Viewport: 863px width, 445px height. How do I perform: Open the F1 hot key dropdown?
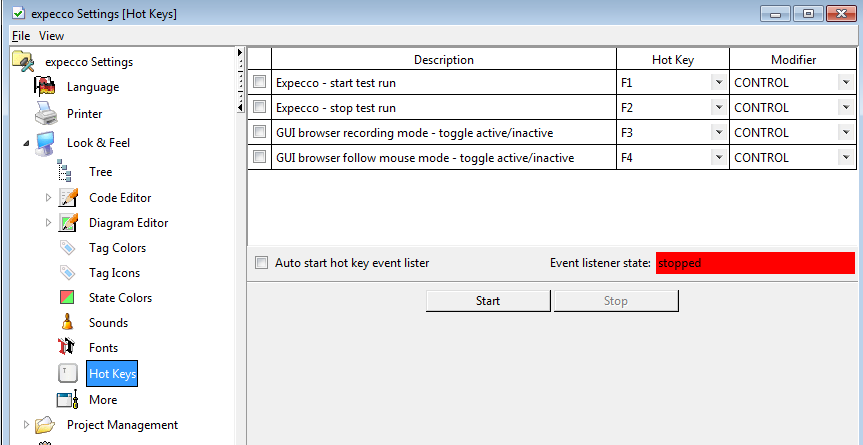718,83
